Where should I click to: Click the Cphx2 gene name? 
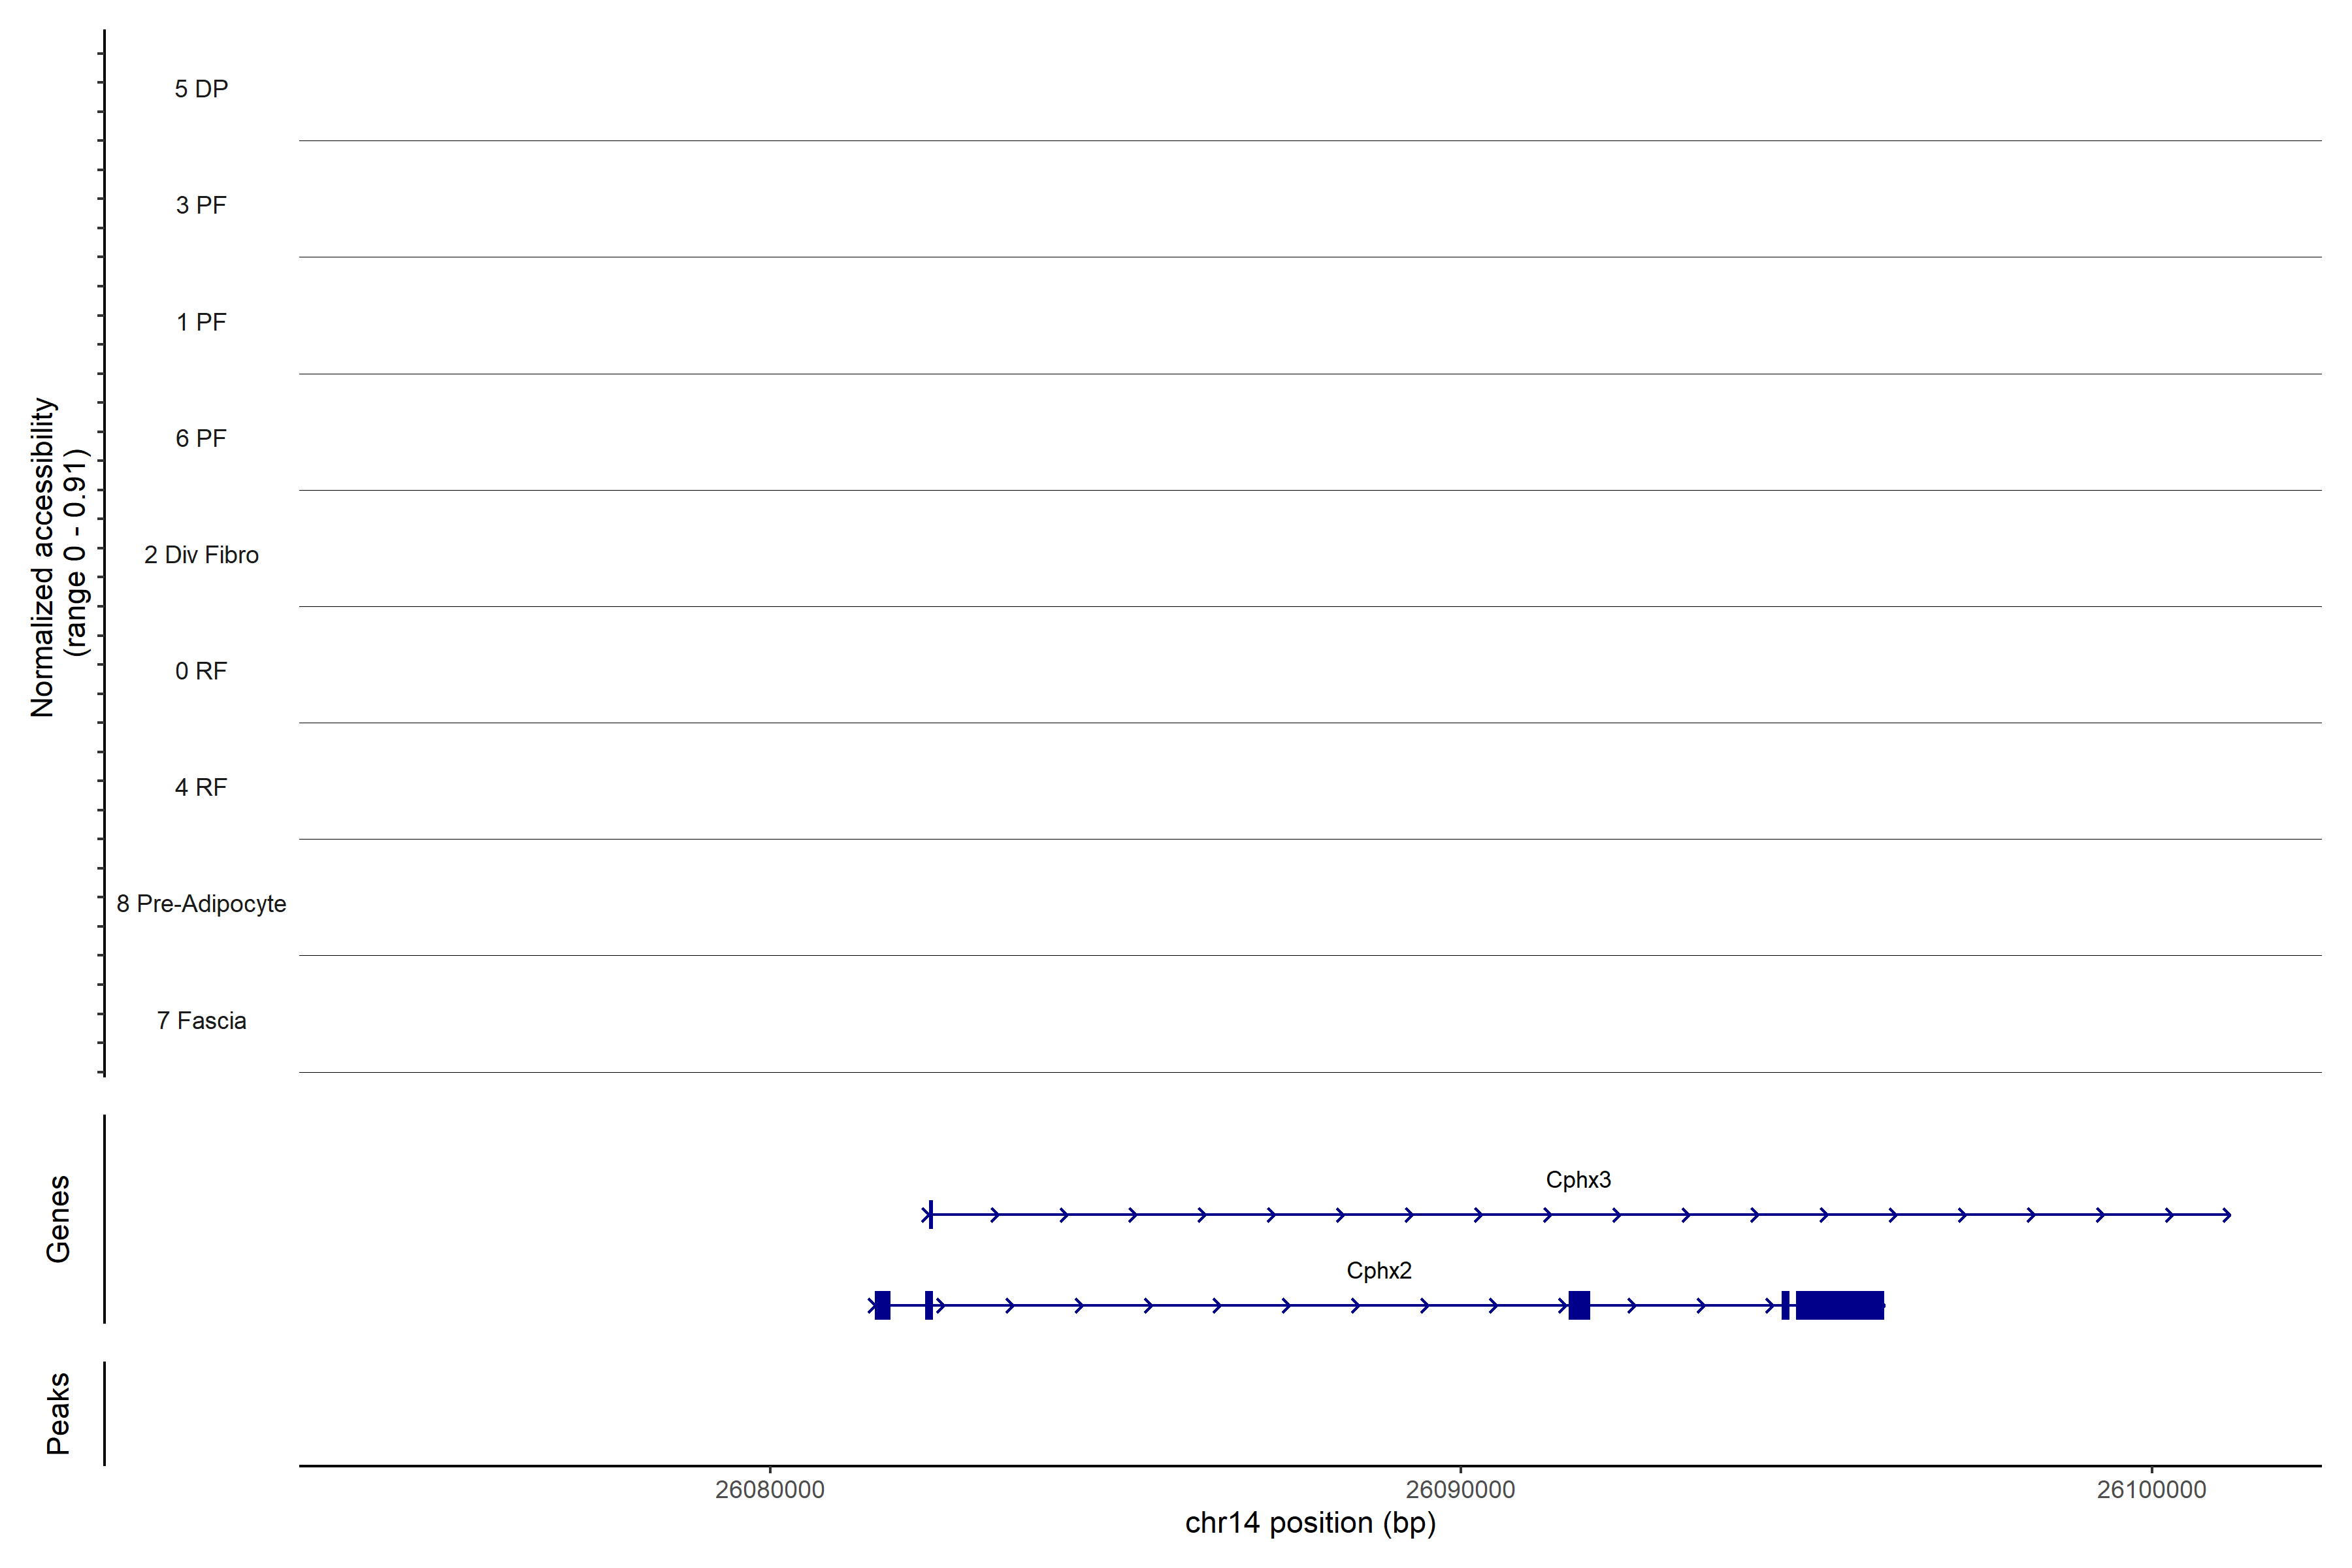pos(1379,1271)
